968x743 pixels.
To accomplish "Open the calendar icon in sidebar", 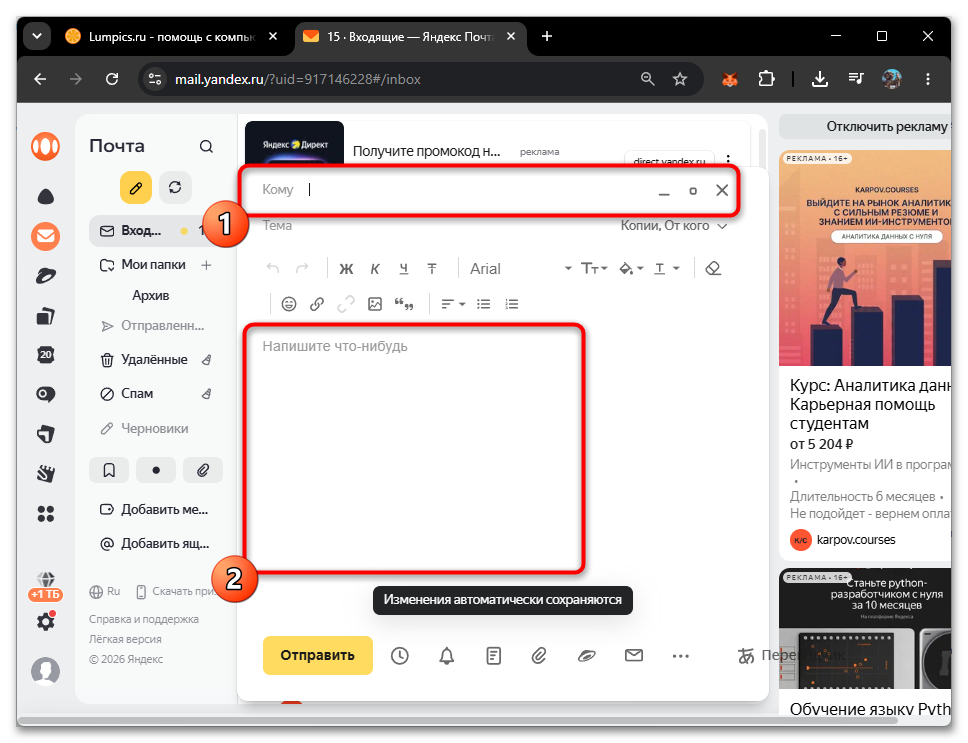I will [x=46, y=355].
